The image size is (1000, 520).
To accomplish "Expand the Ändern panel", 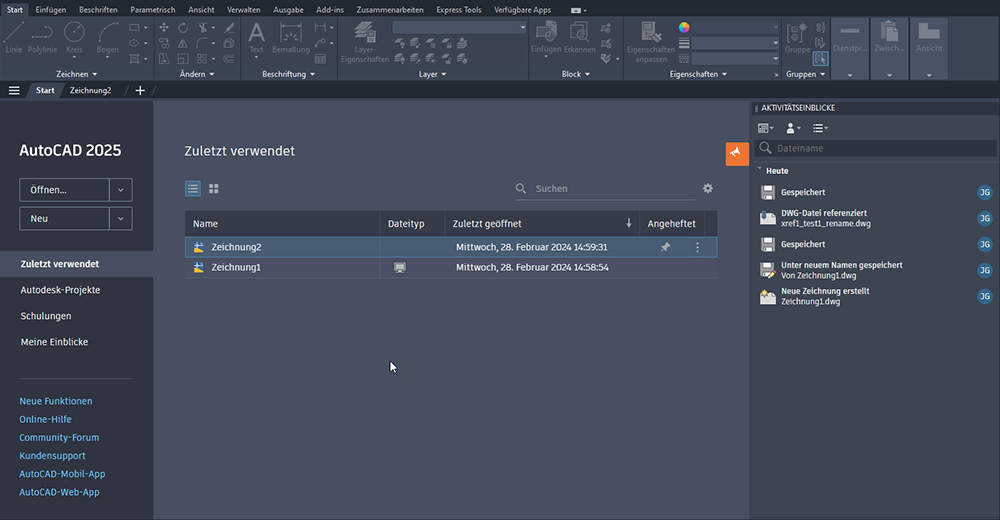I will pos(196,74).
